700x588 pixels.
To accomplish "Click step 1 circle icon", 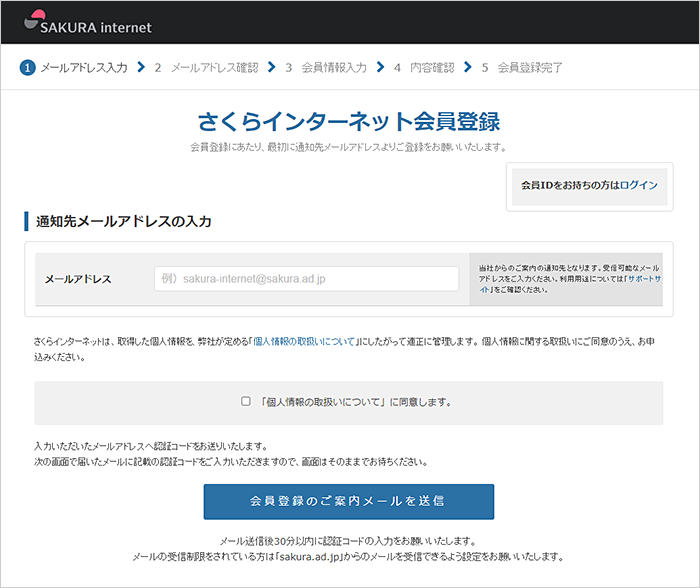I will pyautogui.click(x=28, y=67).
